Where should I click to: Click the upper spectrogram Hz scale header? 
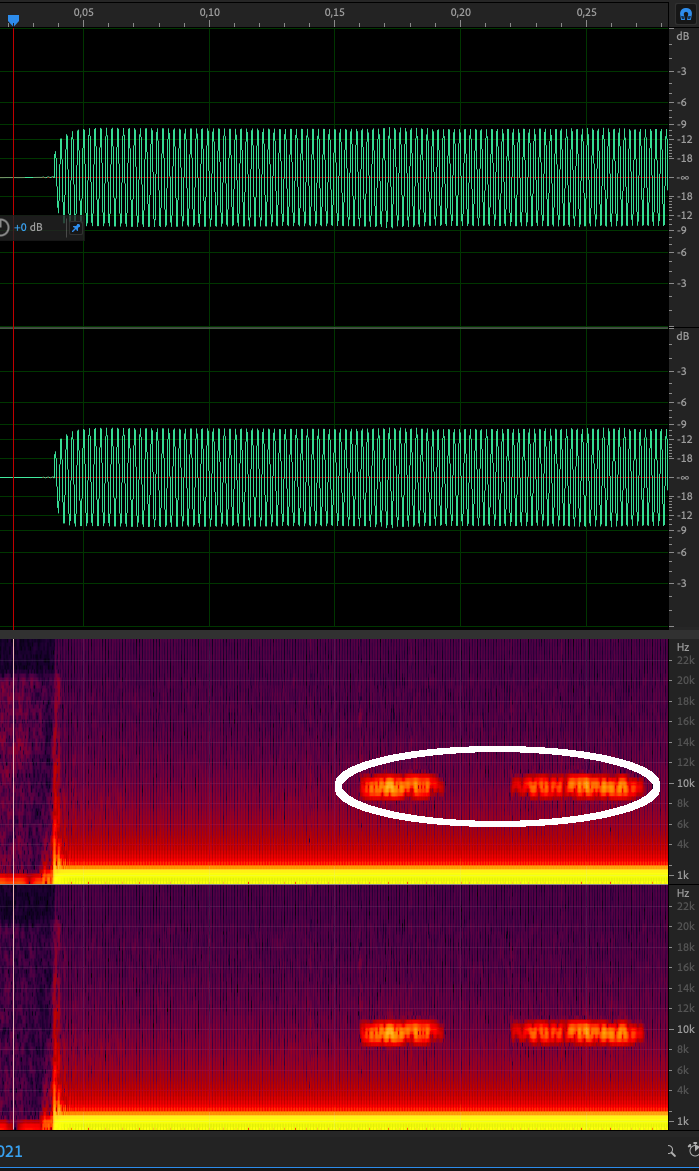[683, 647]
